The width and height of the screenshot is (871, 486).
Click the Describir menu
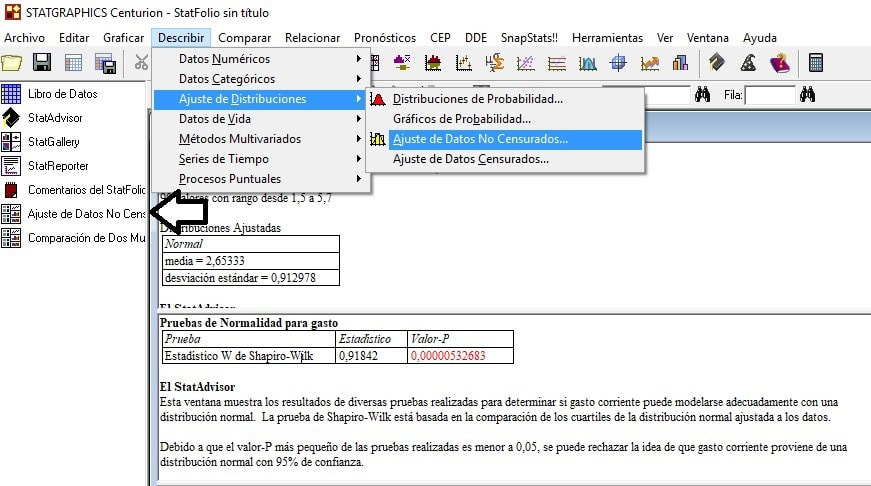tap(181, 38)
